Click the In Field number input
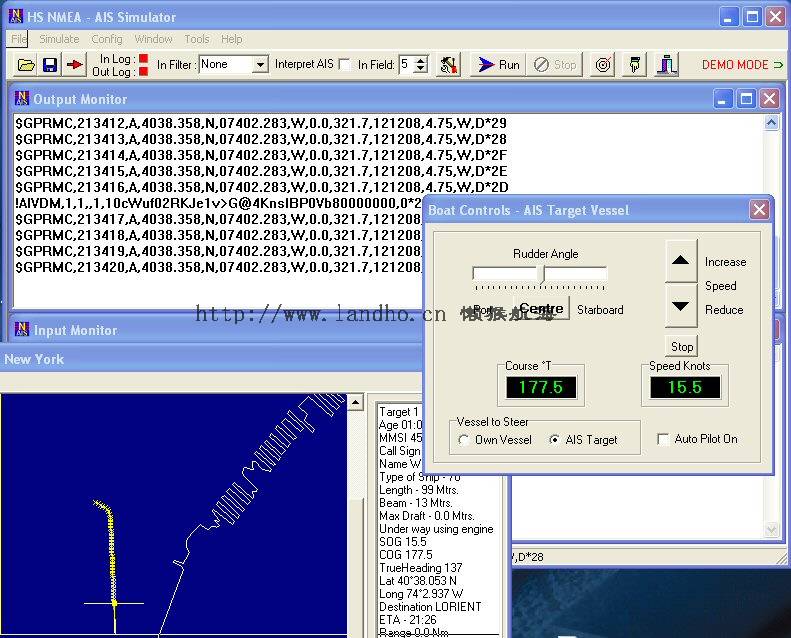The width and height of the screenshot is (791, 638). pos(407,65)
